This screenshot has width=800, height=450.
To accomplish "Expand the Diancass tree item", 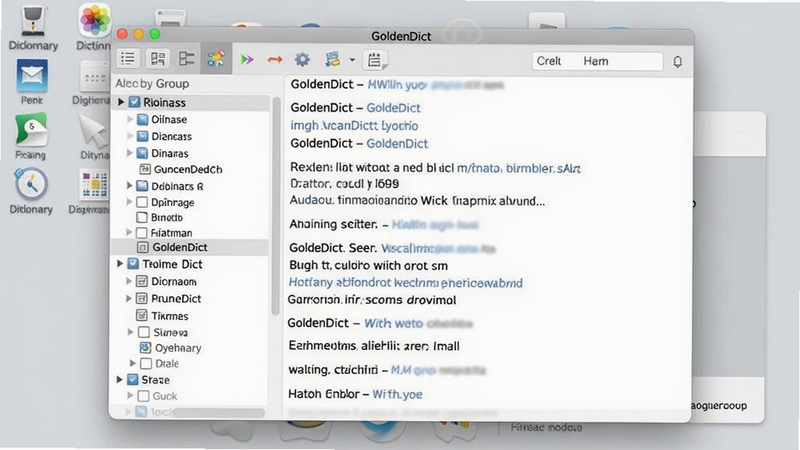I will (130, 136).
